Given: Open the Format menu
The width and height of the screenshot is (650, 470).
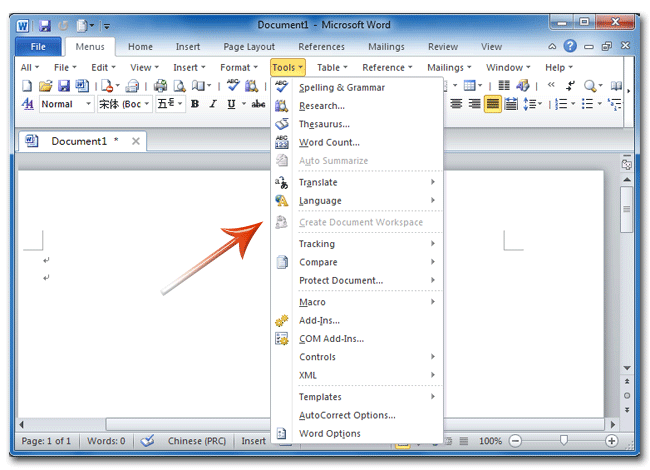Looking at the screenshot, I should (x=239, y=68).
